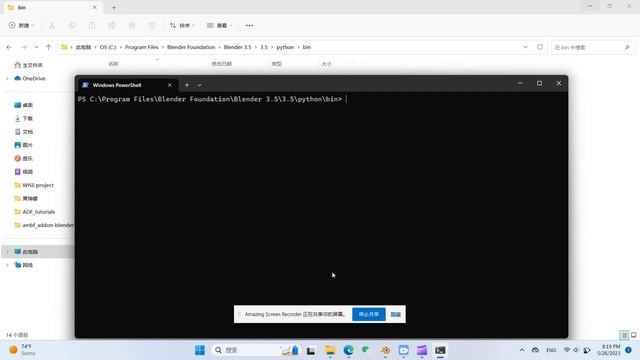Click python breadcrumb segment
This screenshot has height=360, width=640.
pyautogui.click(x=285, y=47)
